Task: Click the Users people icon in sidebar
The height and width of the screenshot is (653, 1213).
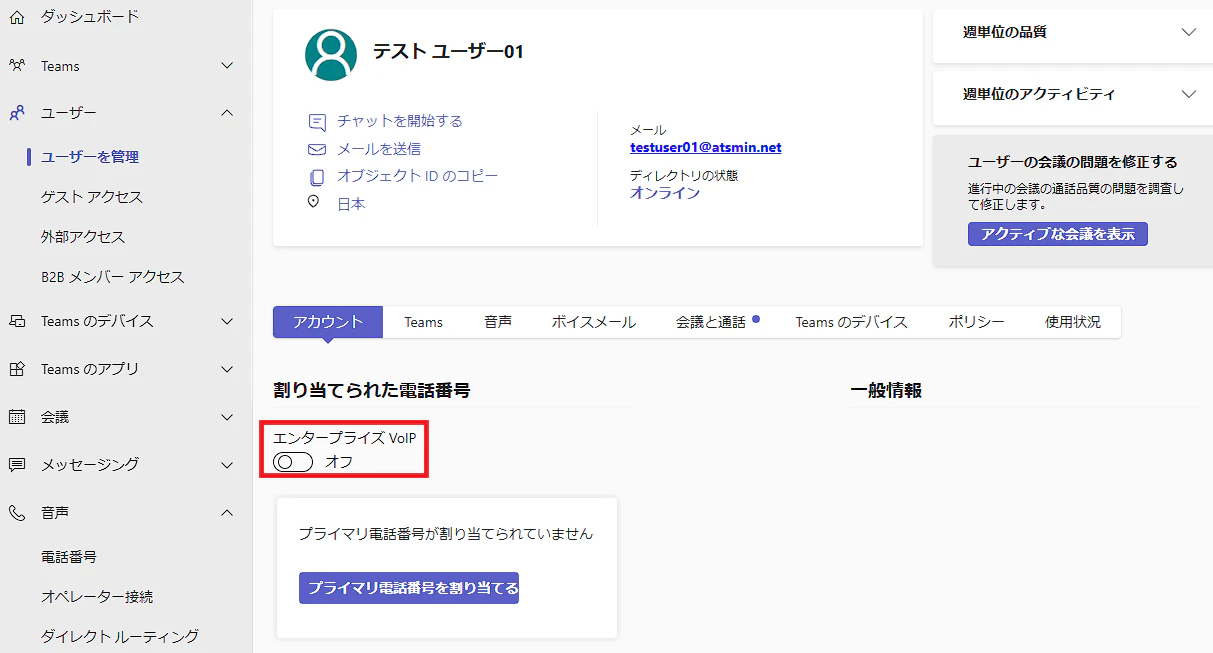Action: (17, 113)
